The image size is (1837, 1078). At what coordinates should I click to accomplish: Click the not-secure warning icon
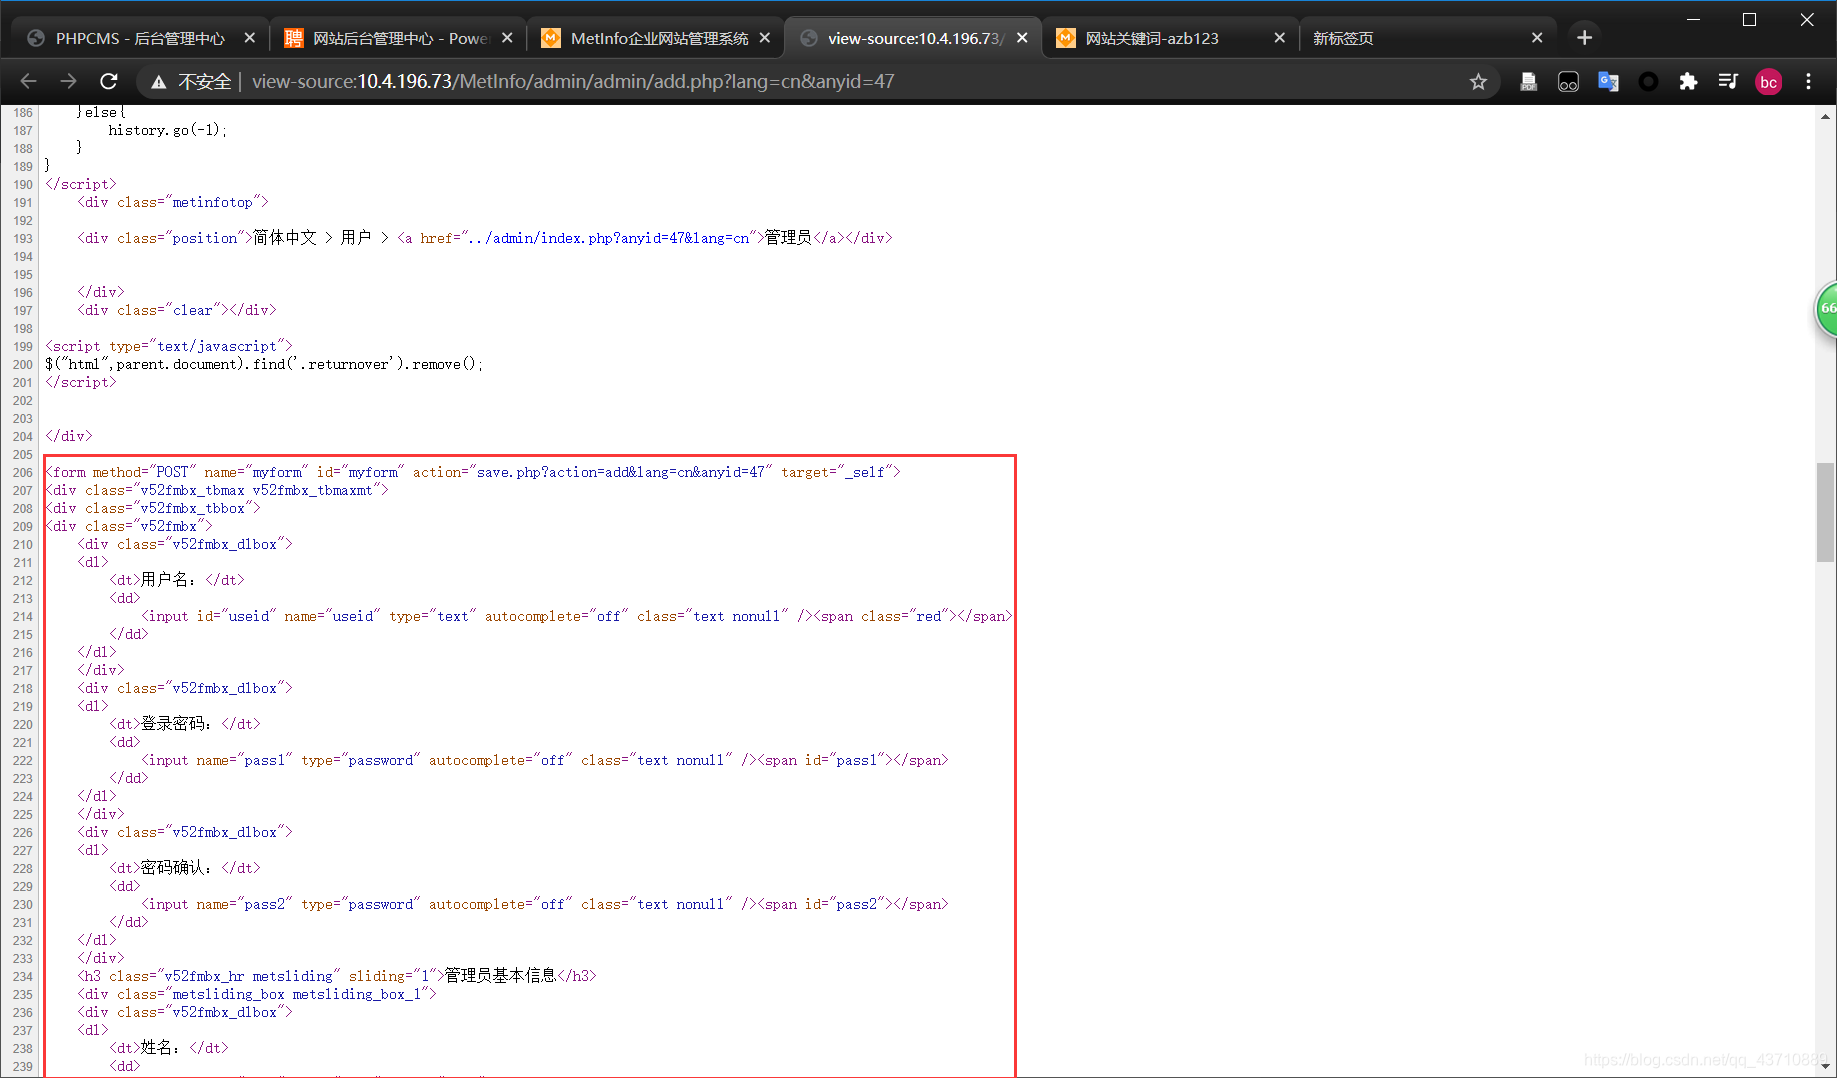[x=158, y=82]
